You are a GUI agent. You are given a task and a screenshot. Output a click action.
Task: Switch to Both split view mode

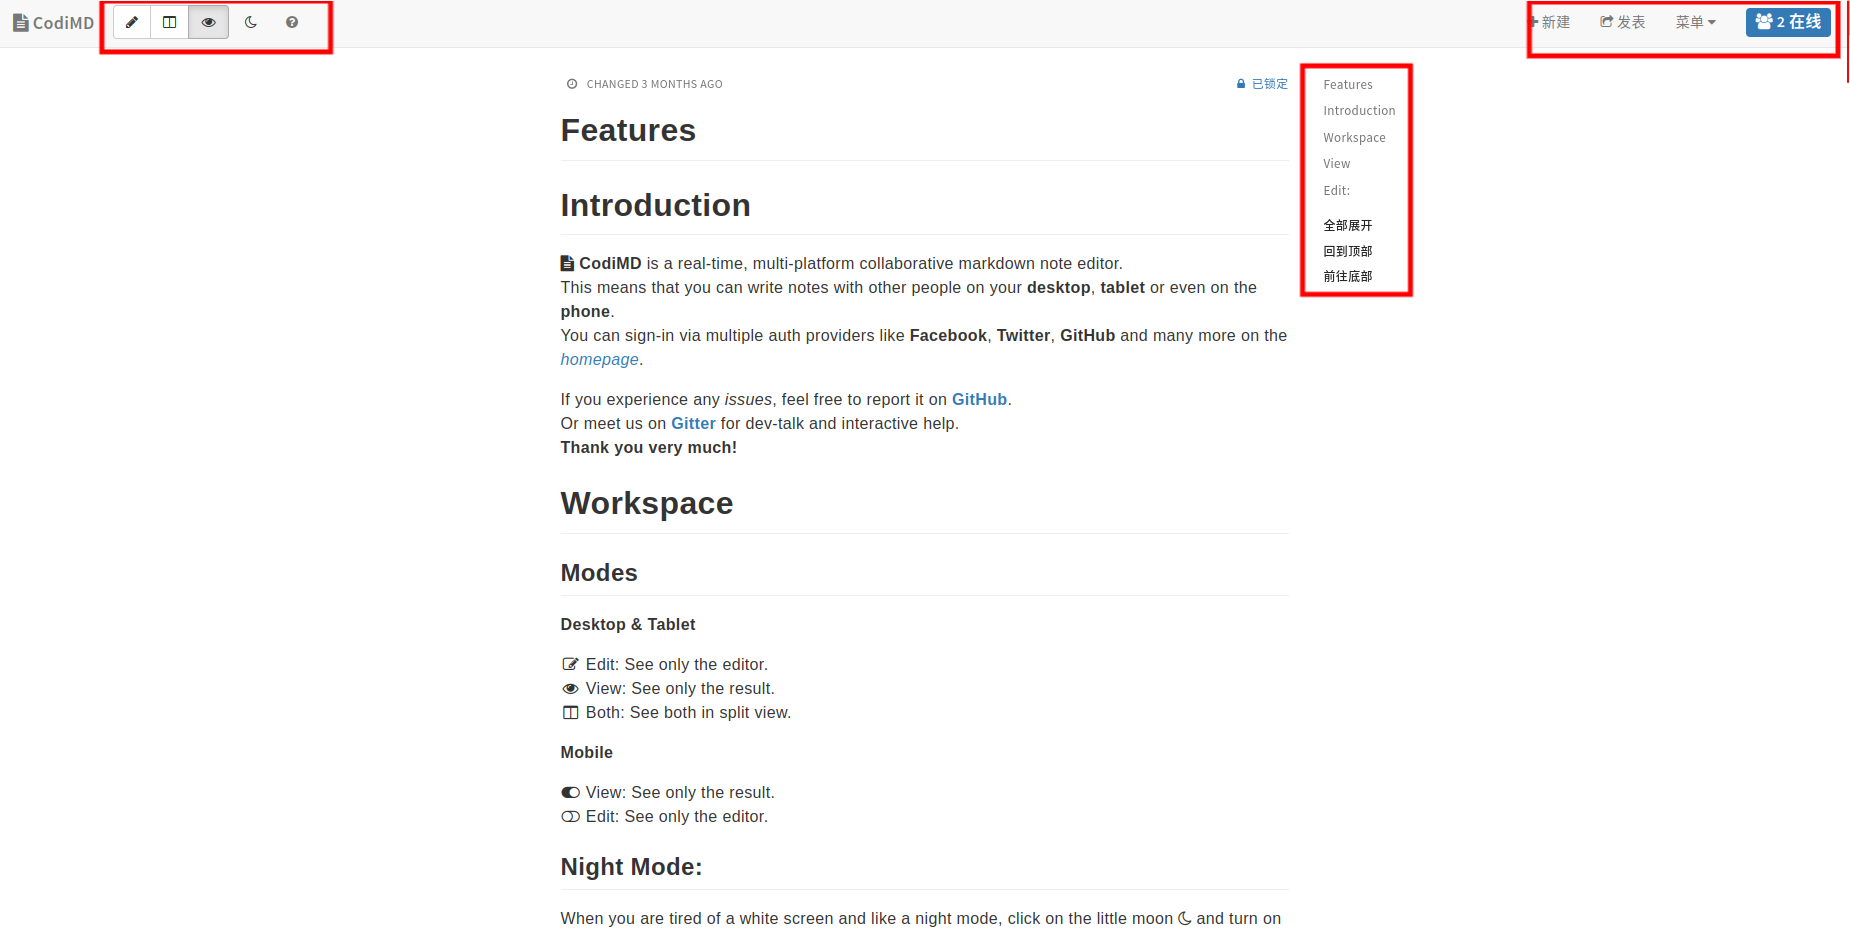170,22
